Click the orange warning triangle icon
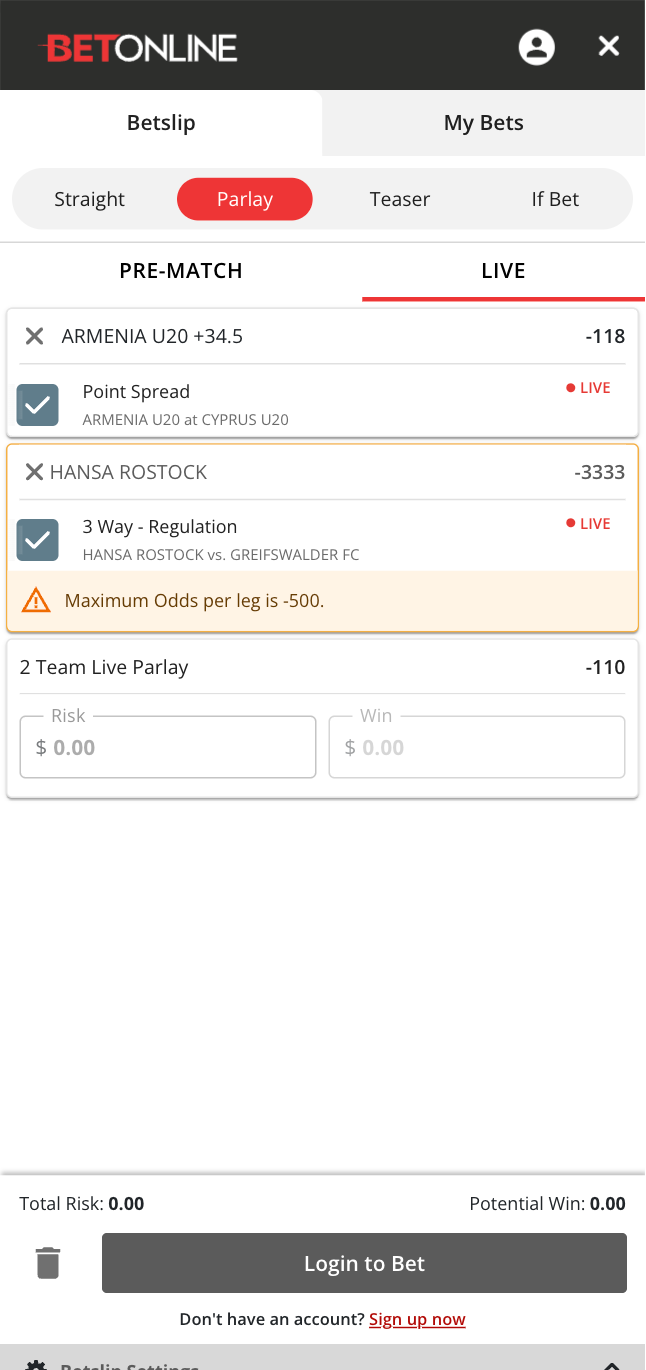646x1370 pixels. click(x=36, y=600)
